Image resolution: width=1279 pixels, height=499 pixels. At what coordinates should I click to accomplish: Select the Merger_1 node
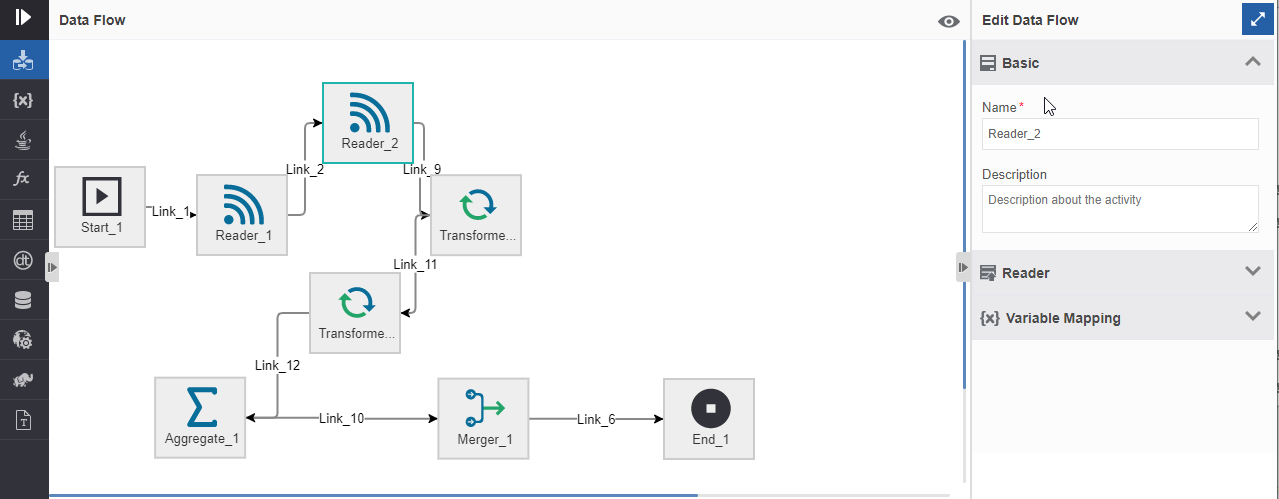click(x=483, y=418)
